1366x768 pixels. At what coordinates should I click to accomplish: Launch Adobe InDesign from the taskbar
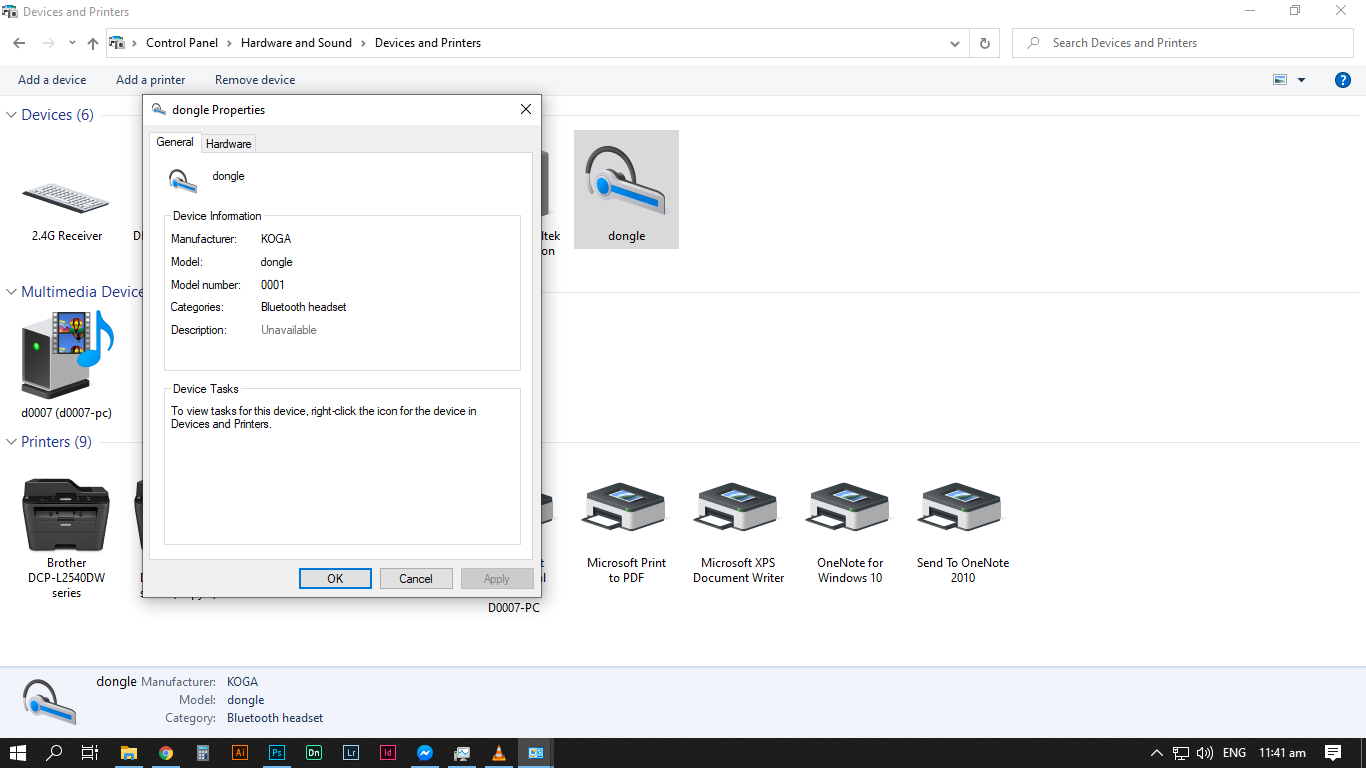coord(388,753)
